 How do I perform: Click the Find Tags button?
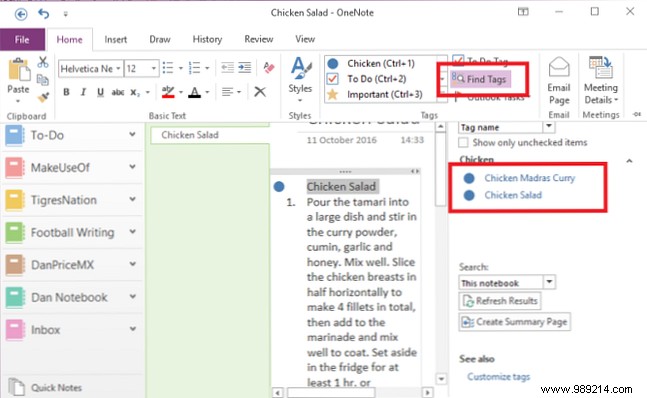tap(480, 79)
